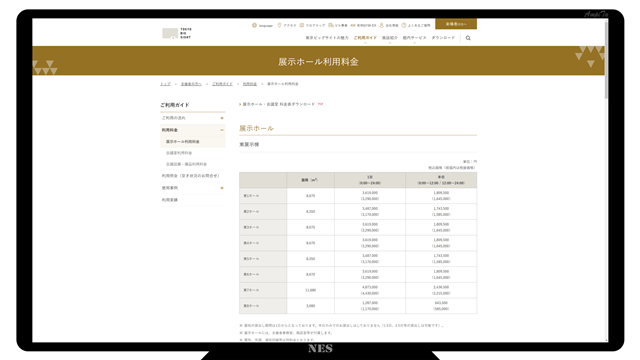This screenshot has height=360, width=640.
Task: Click the globe icon beside language
Action: [x=254, y=25]
